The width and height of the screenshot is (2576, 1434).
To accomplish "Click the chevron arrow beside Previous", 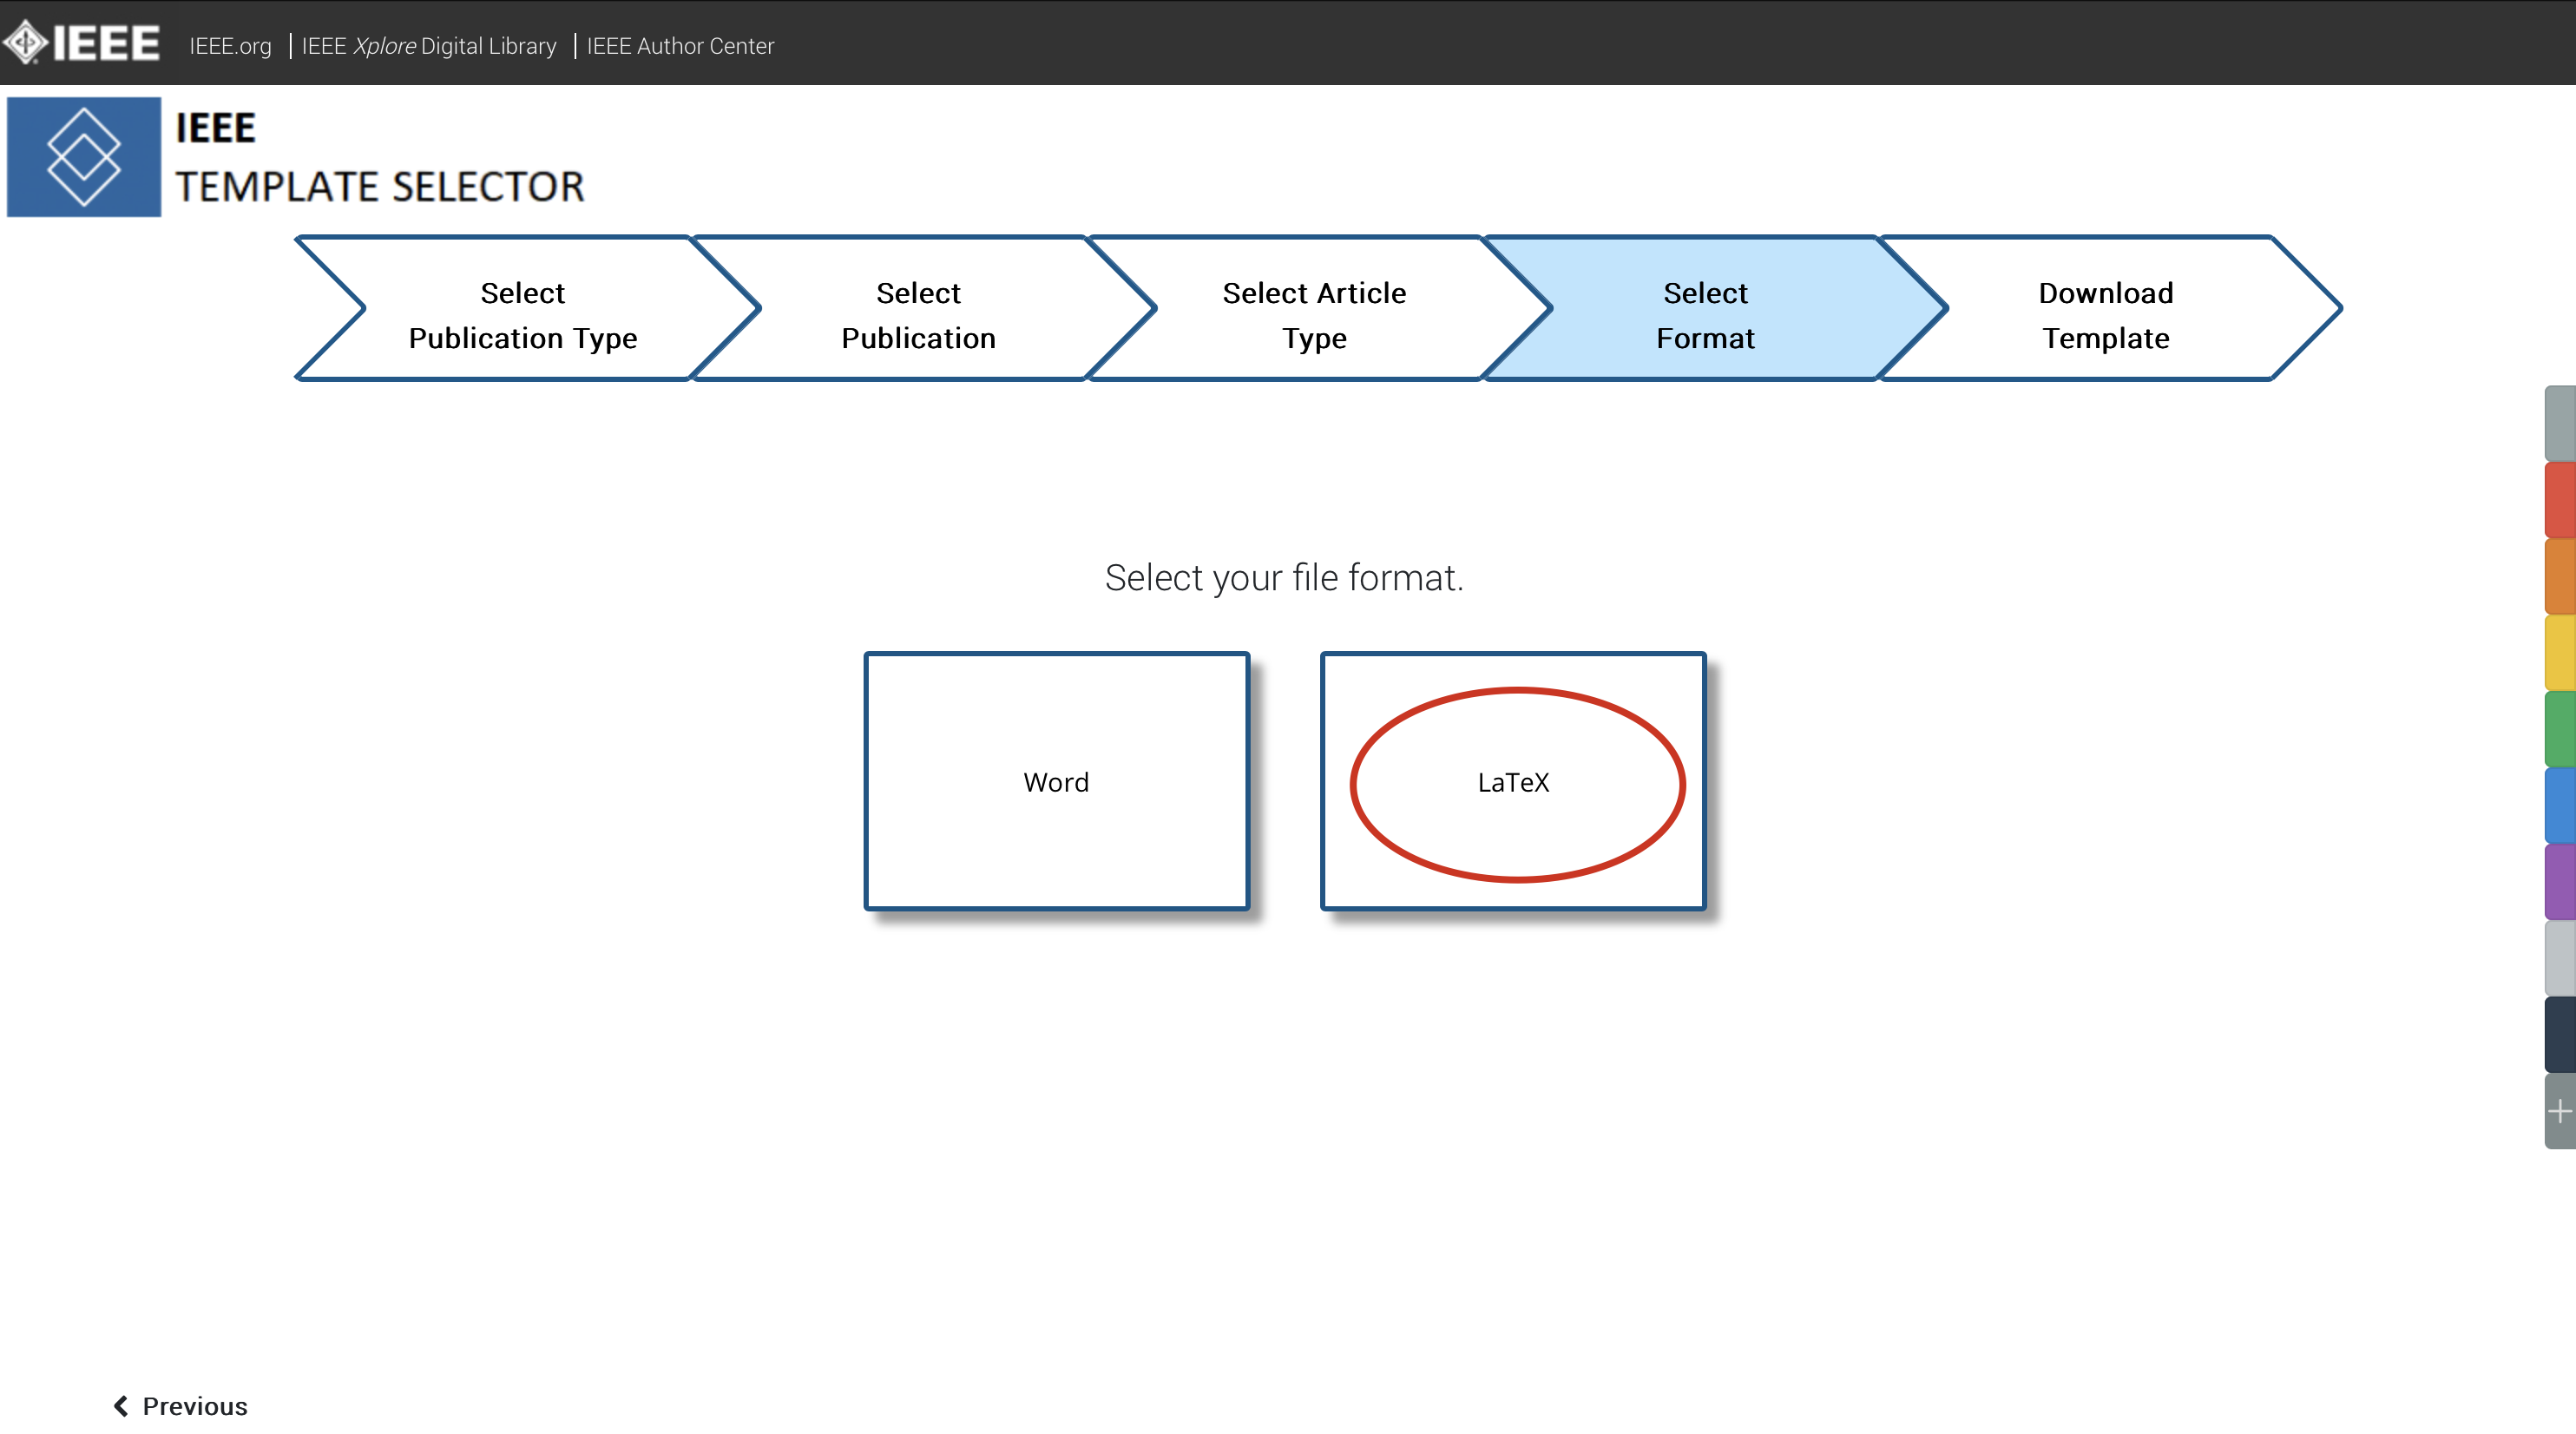I will [x=121, y=1406].
